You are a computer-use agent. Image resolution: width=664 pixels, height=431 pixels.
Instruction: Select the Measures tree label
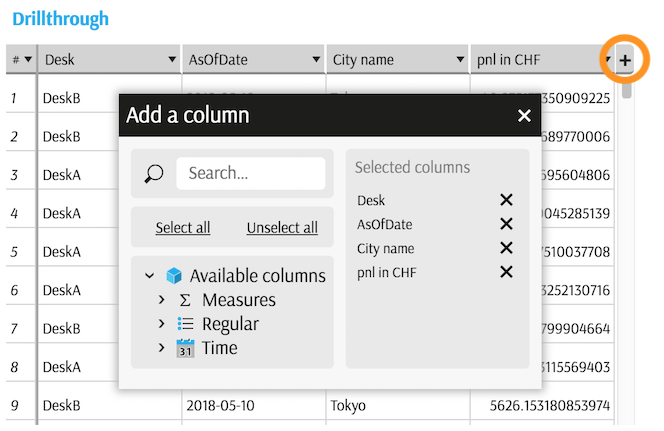click(239, 300)
